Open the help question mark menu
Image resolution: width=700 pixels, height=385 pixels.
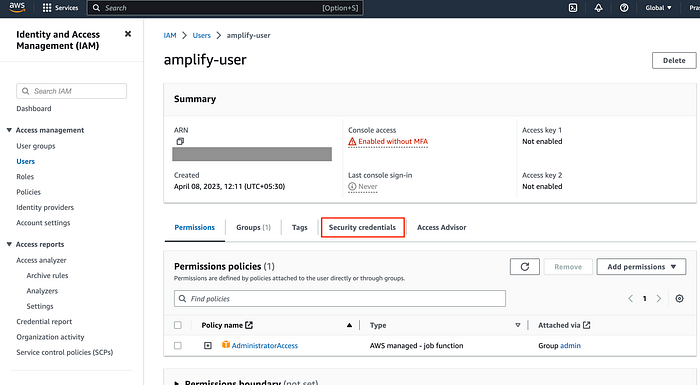[x=624, y=8]
